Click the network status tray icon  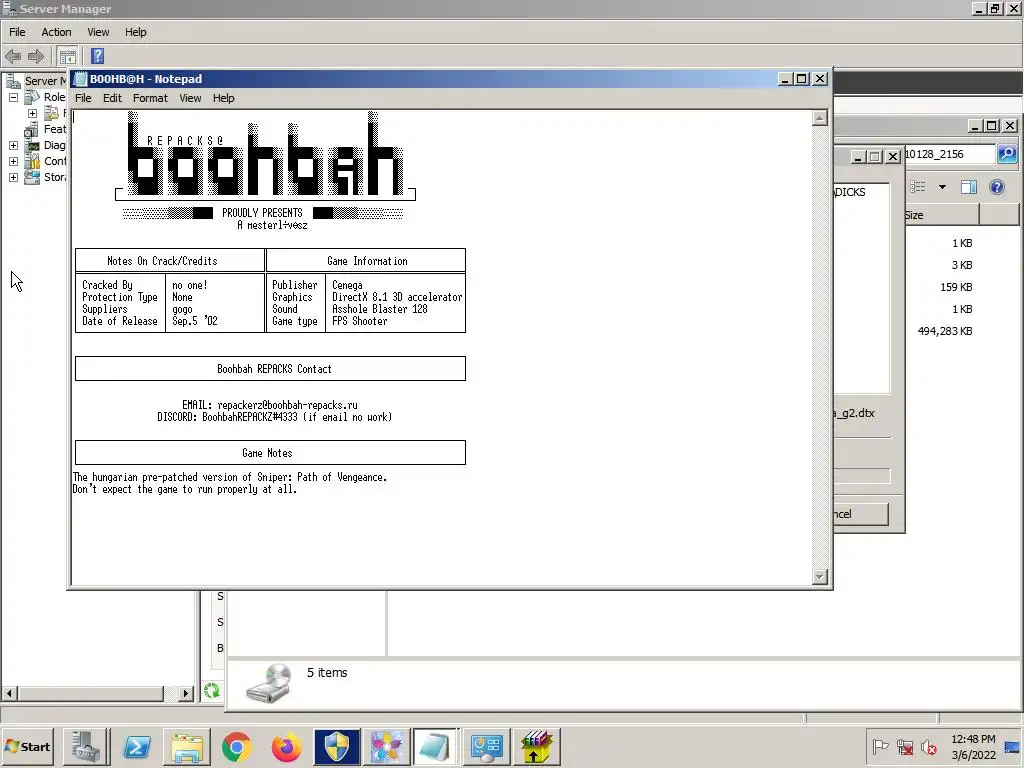coord(904,746)
